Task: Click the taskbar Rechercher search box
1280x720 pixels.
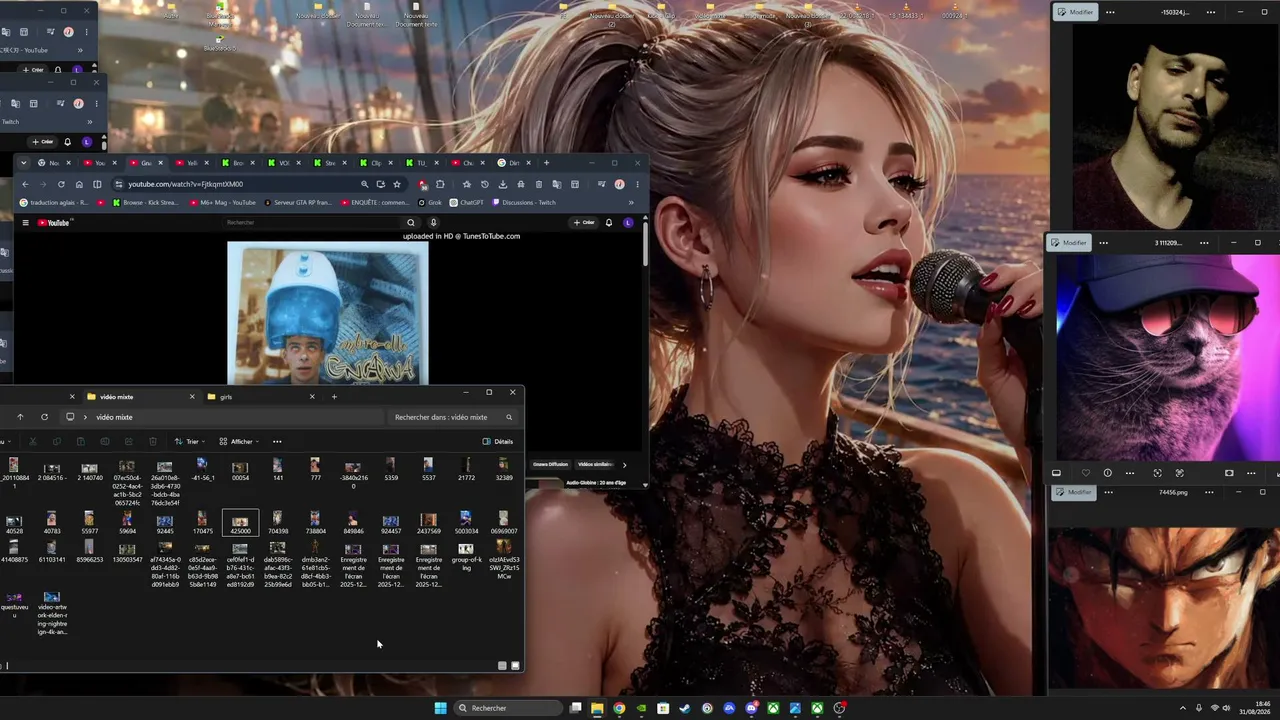Action: [506, 708]
